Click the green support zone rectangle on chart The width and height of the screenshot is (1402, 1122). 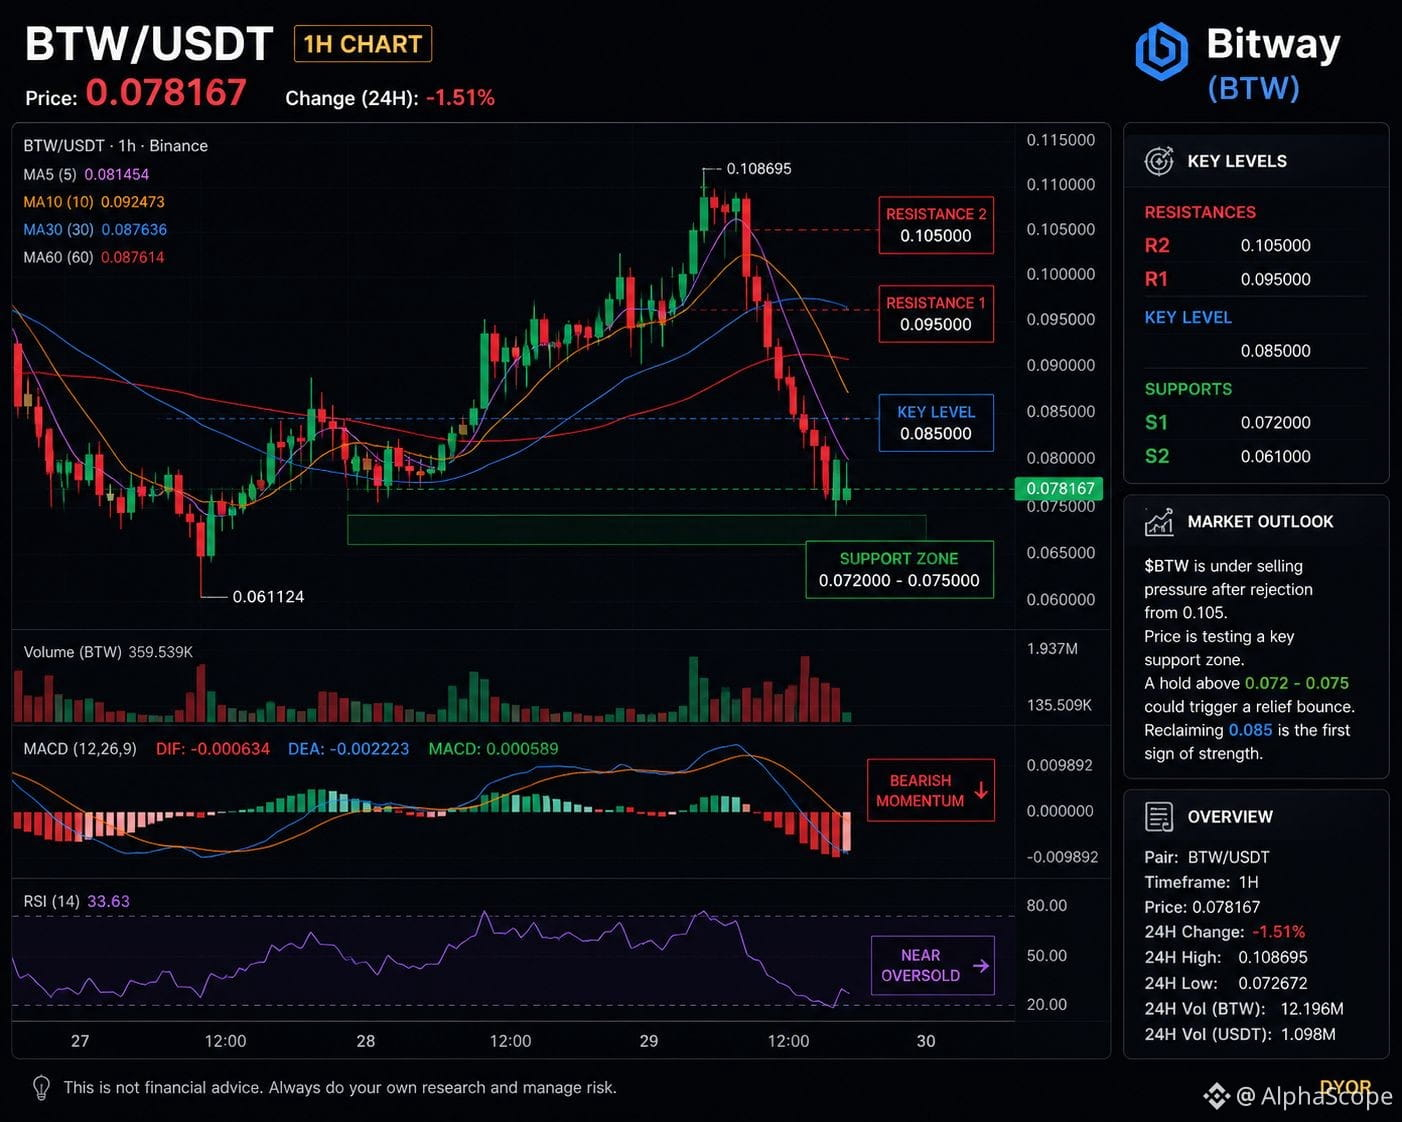coord(636,530)
